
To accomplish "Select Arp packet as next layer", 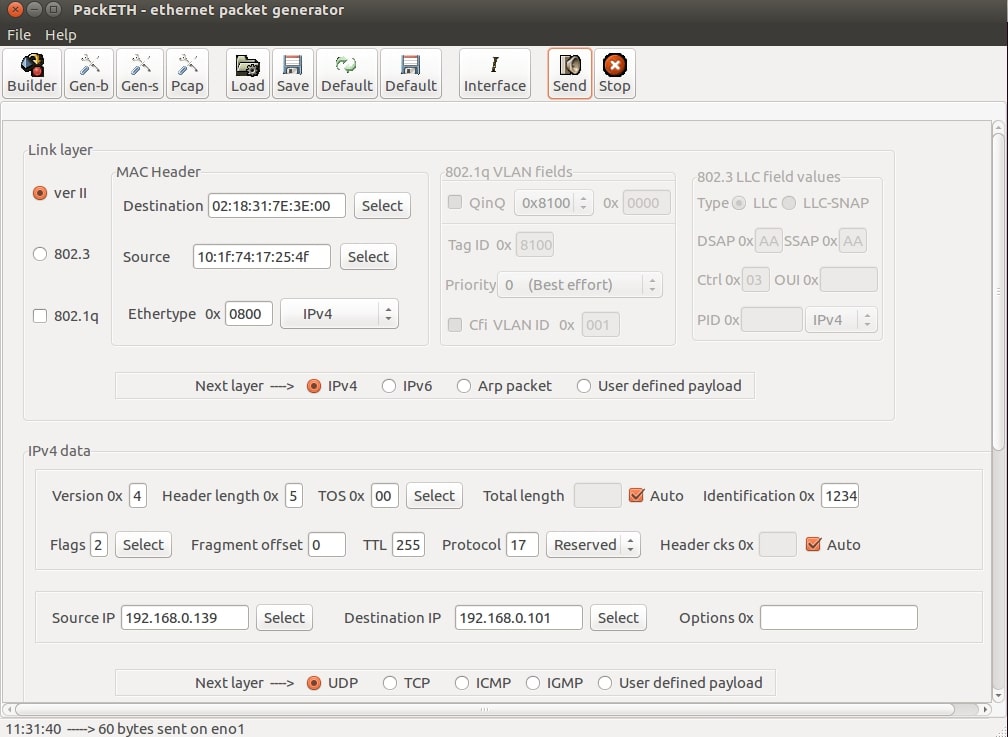I will pos(464,386).
